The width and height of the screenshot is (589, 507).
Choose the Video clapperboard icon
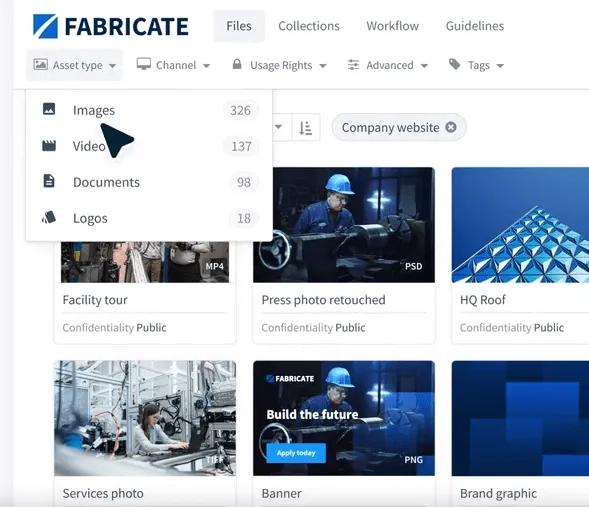tap(49, 146)
